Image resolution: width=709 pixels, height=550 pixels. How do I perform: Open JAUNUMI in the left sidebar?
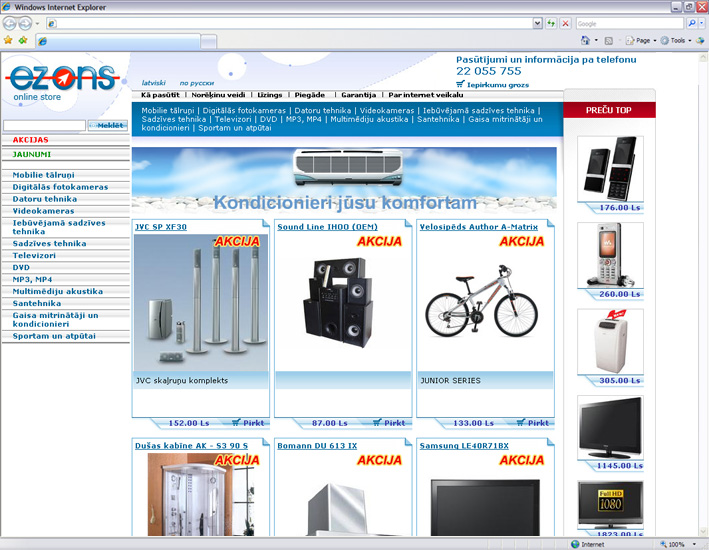[32, 154]
